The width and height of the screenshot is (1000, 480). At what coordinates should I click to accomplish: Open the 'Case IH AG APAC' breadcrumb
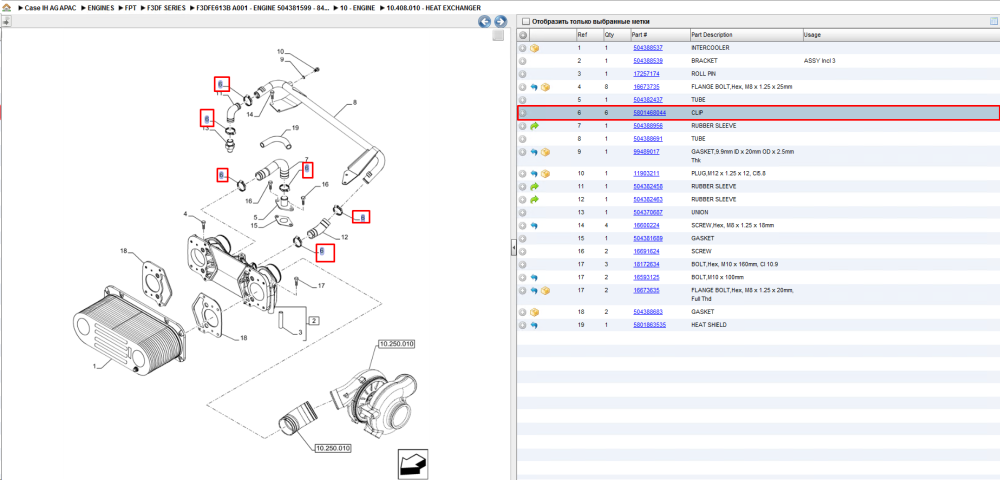(x=50, y=8)
